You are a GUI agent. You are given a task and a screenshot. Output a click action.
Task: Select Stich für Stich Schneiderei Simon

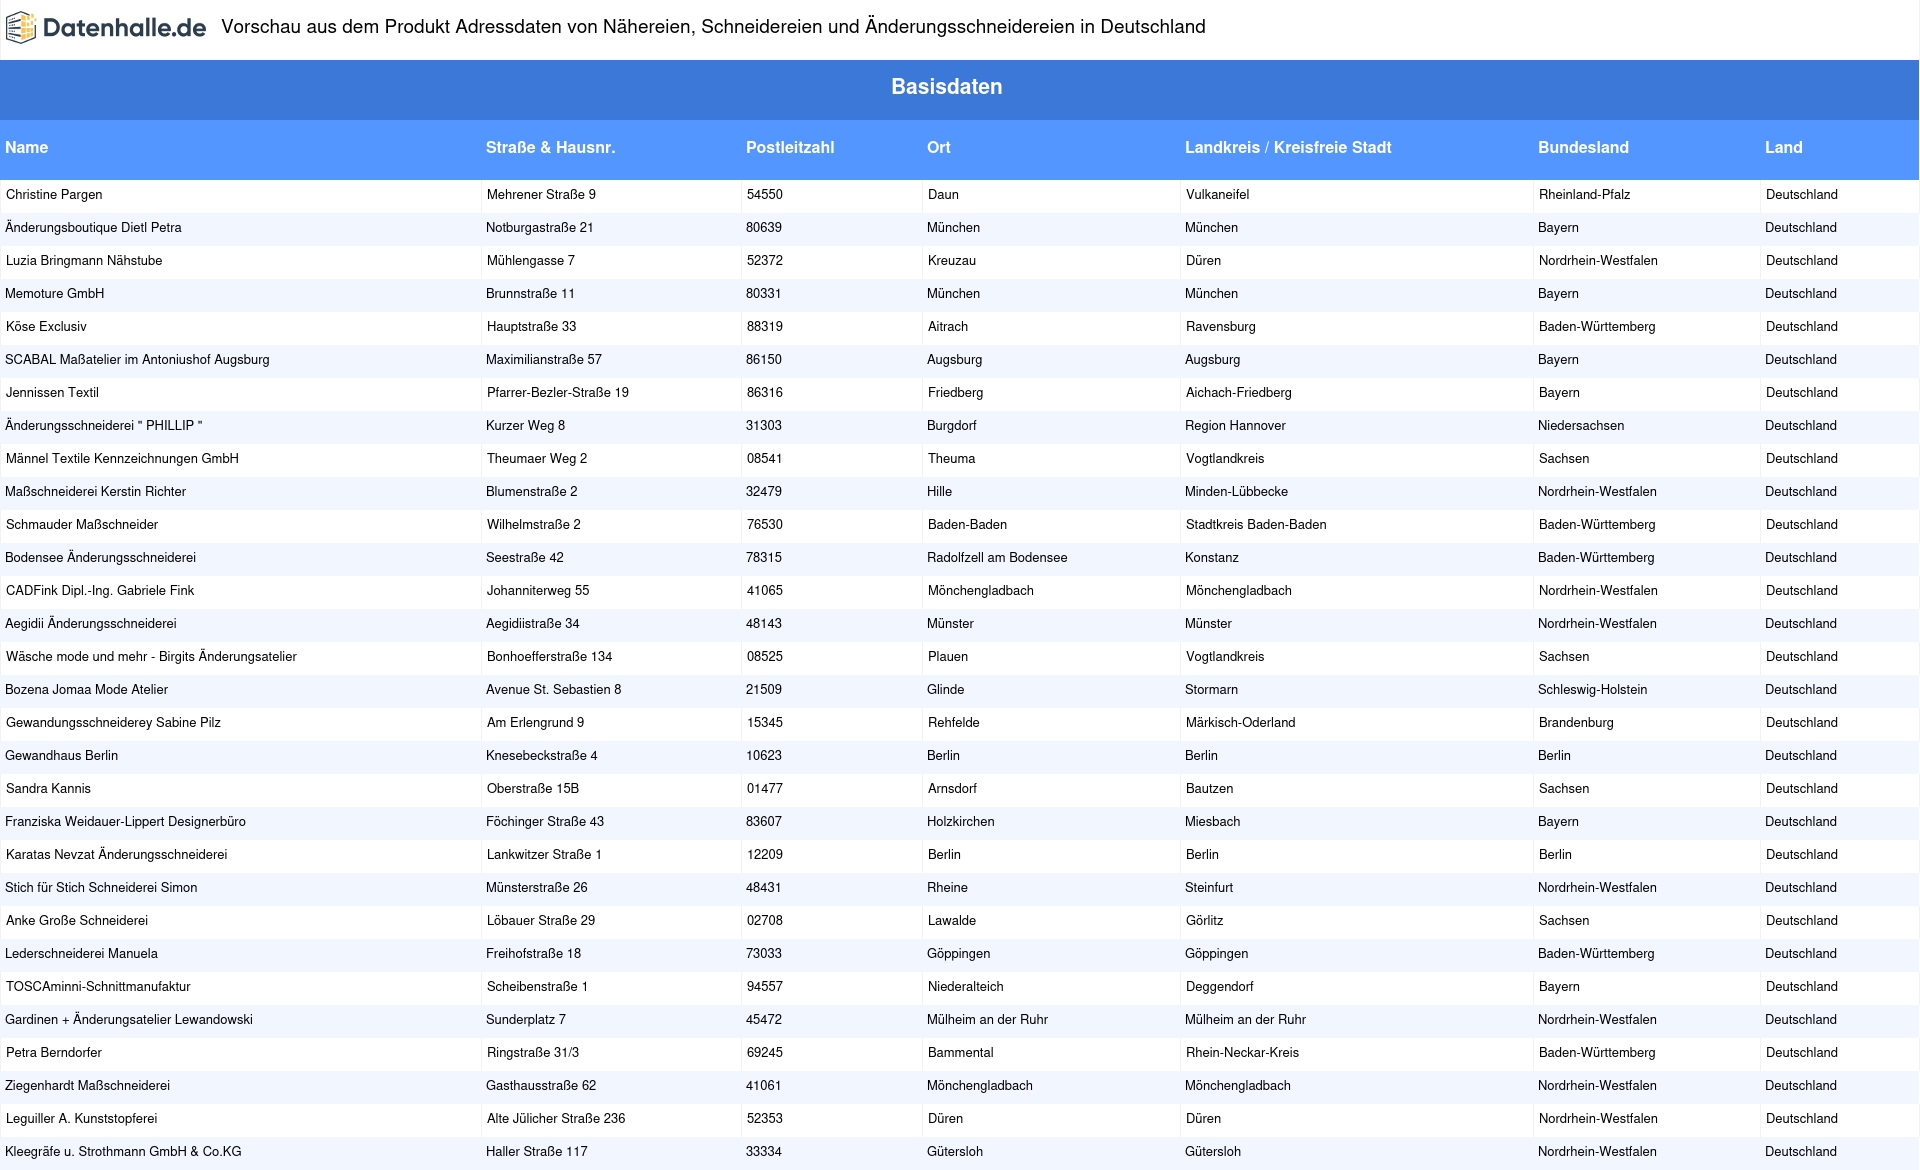pos(101,888)
